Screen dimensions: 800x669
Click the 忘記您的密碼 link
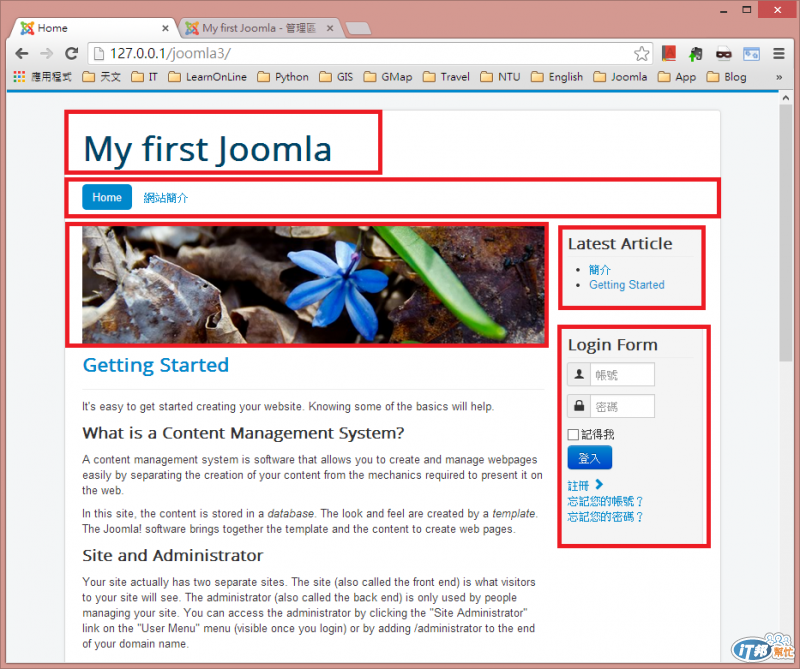point(605,517)
